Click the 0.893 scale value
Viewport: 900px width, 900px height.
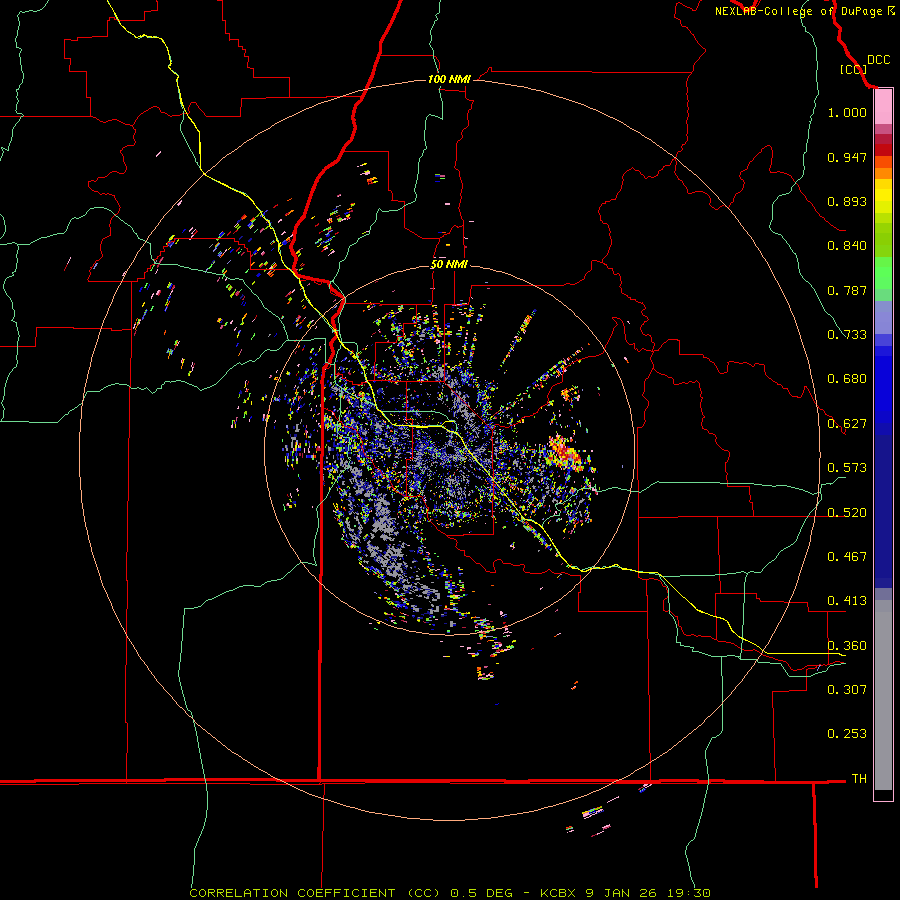[847, 201]
